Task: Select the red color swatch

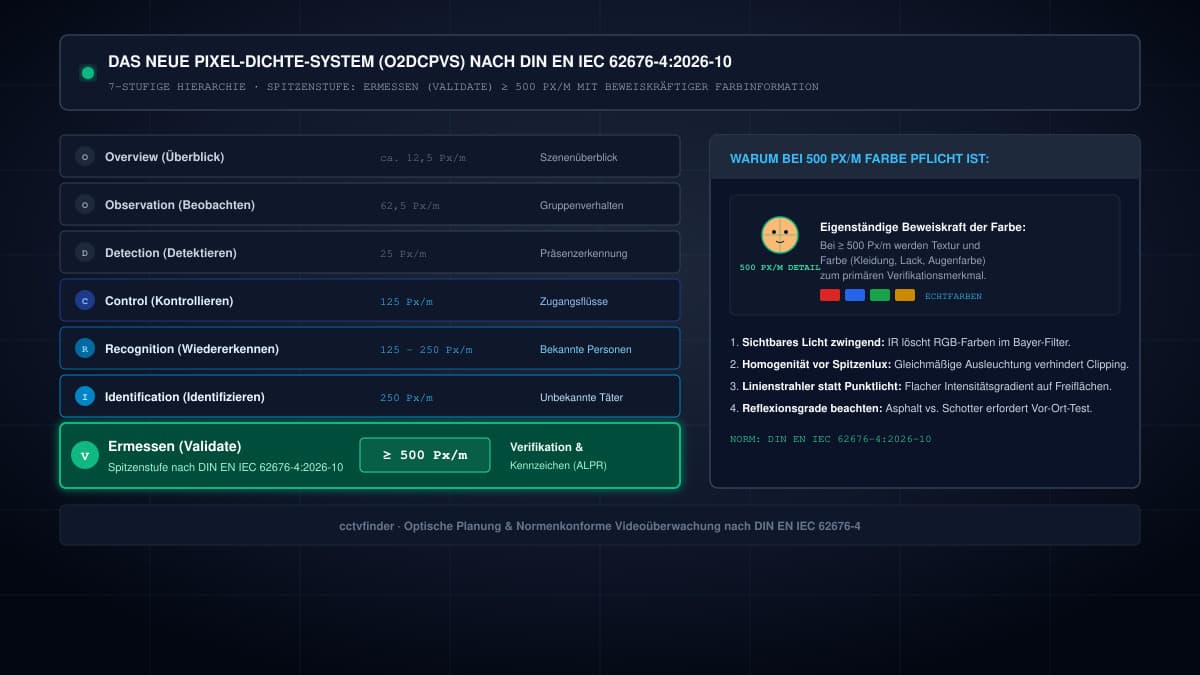Action: coord(830,295)
